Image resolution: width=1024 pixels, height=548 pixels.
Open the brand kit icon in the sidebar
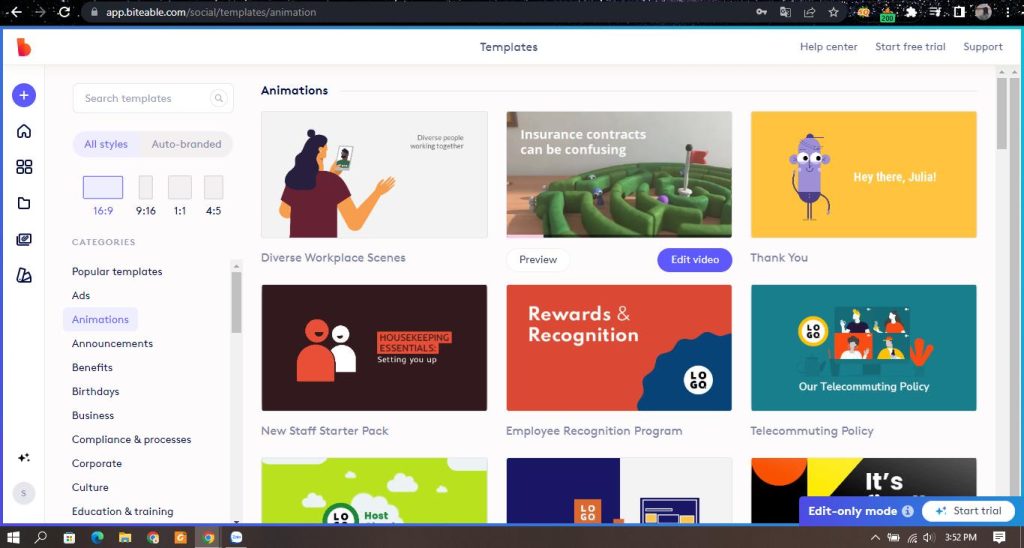24,276
